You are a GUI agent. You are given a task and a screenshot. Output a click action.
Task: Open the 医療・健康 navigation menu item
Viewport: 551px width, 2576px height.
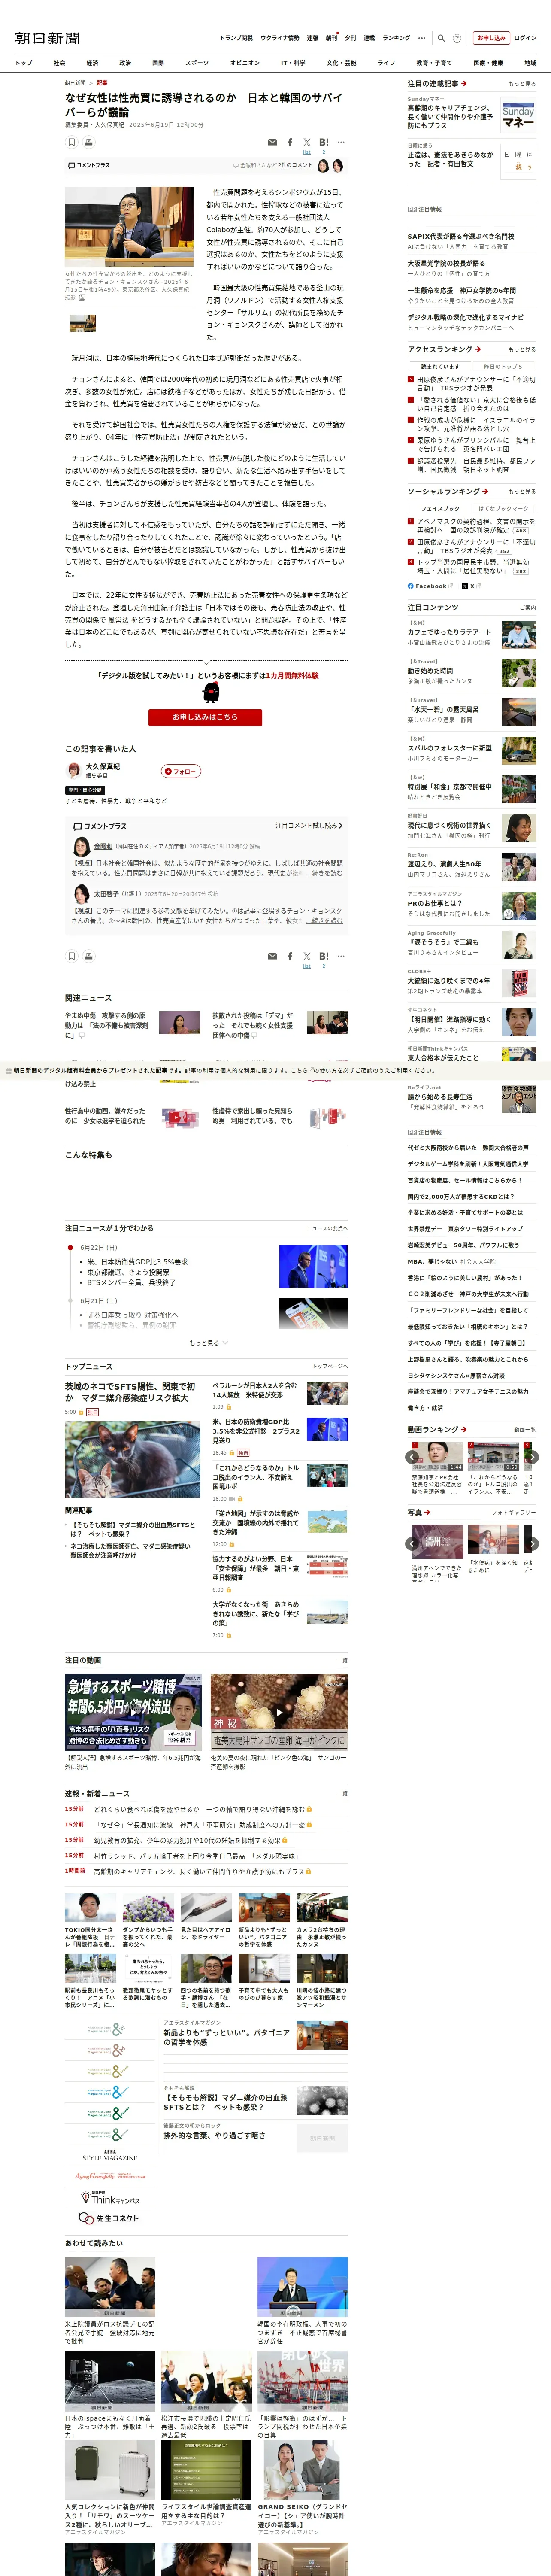click(488, 63)
